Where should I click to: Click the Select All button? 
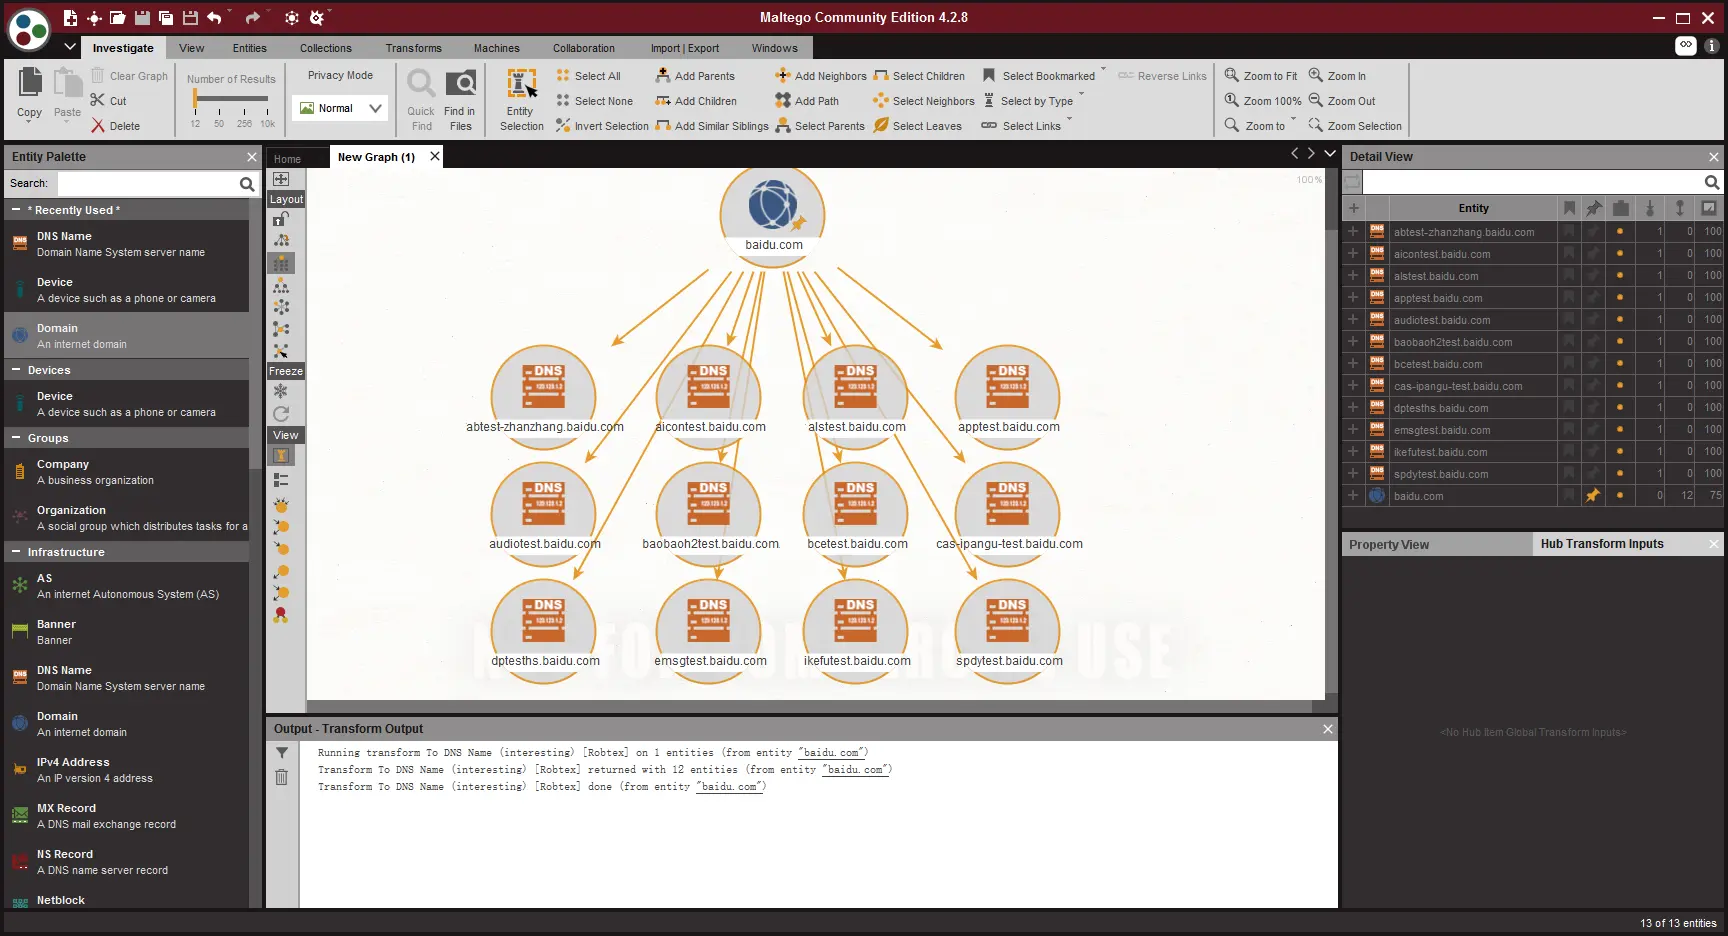point(589,76)
